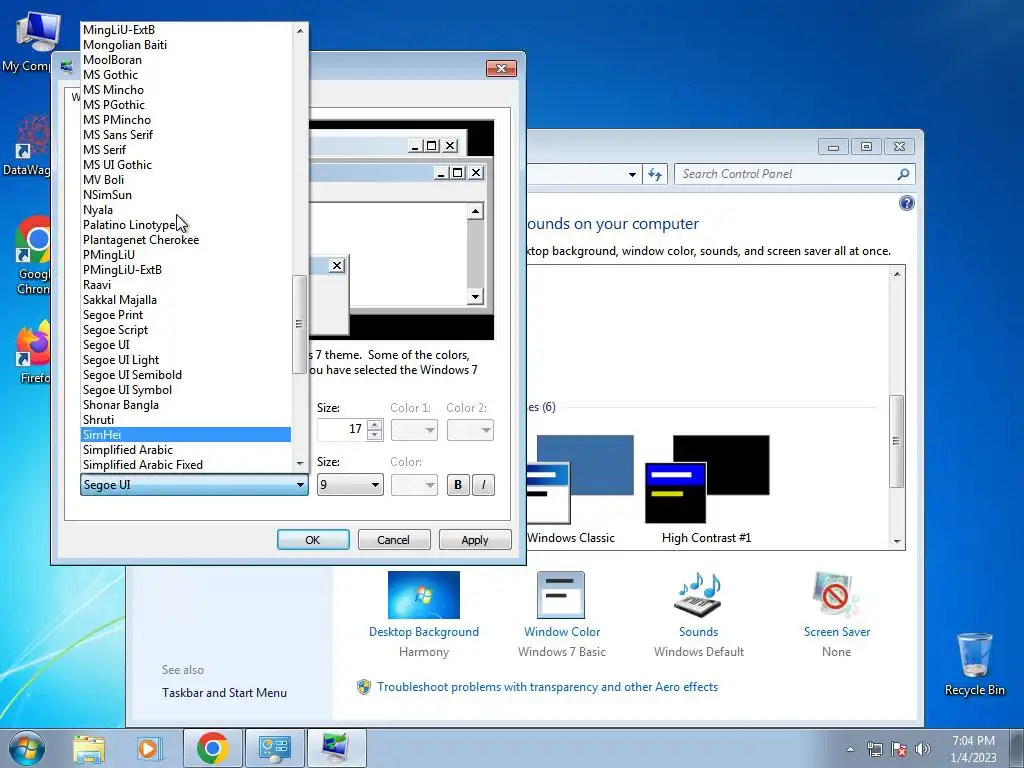1024x768 pixels.
Task: Select the High Contrast #1 theme thumbnail
Action: pos(707,479)
